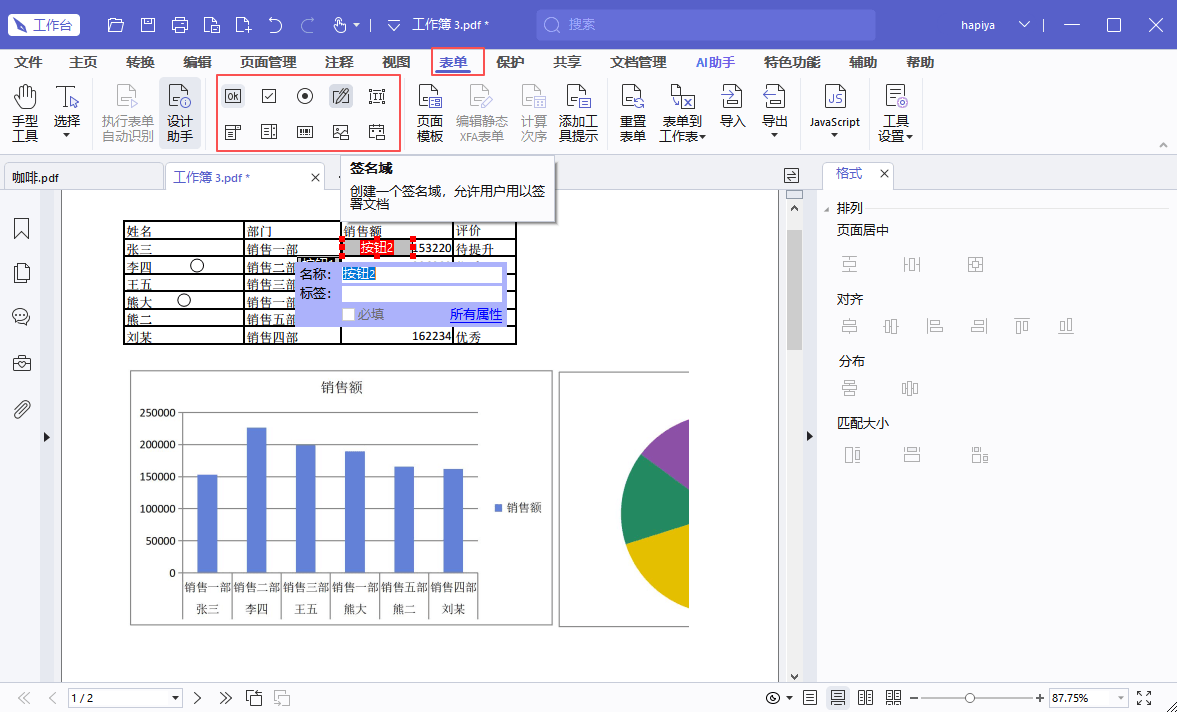This screenshot has height=712, width=1177.
Task: Click the 工作台 button in title bar
Action: (x=44, y=25)
